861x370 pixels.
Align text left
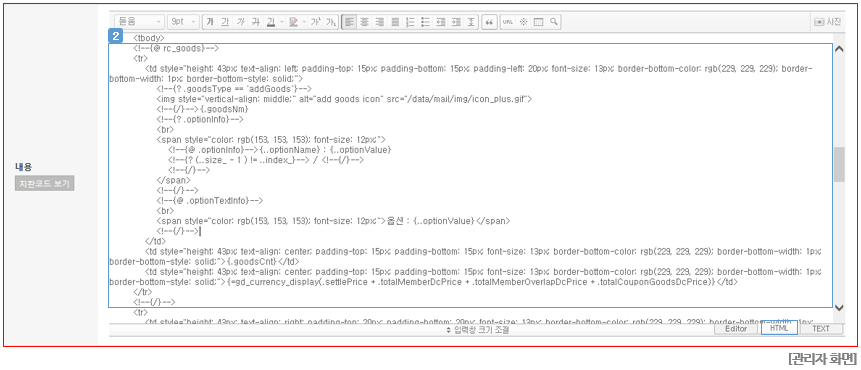tap(349, 22)
